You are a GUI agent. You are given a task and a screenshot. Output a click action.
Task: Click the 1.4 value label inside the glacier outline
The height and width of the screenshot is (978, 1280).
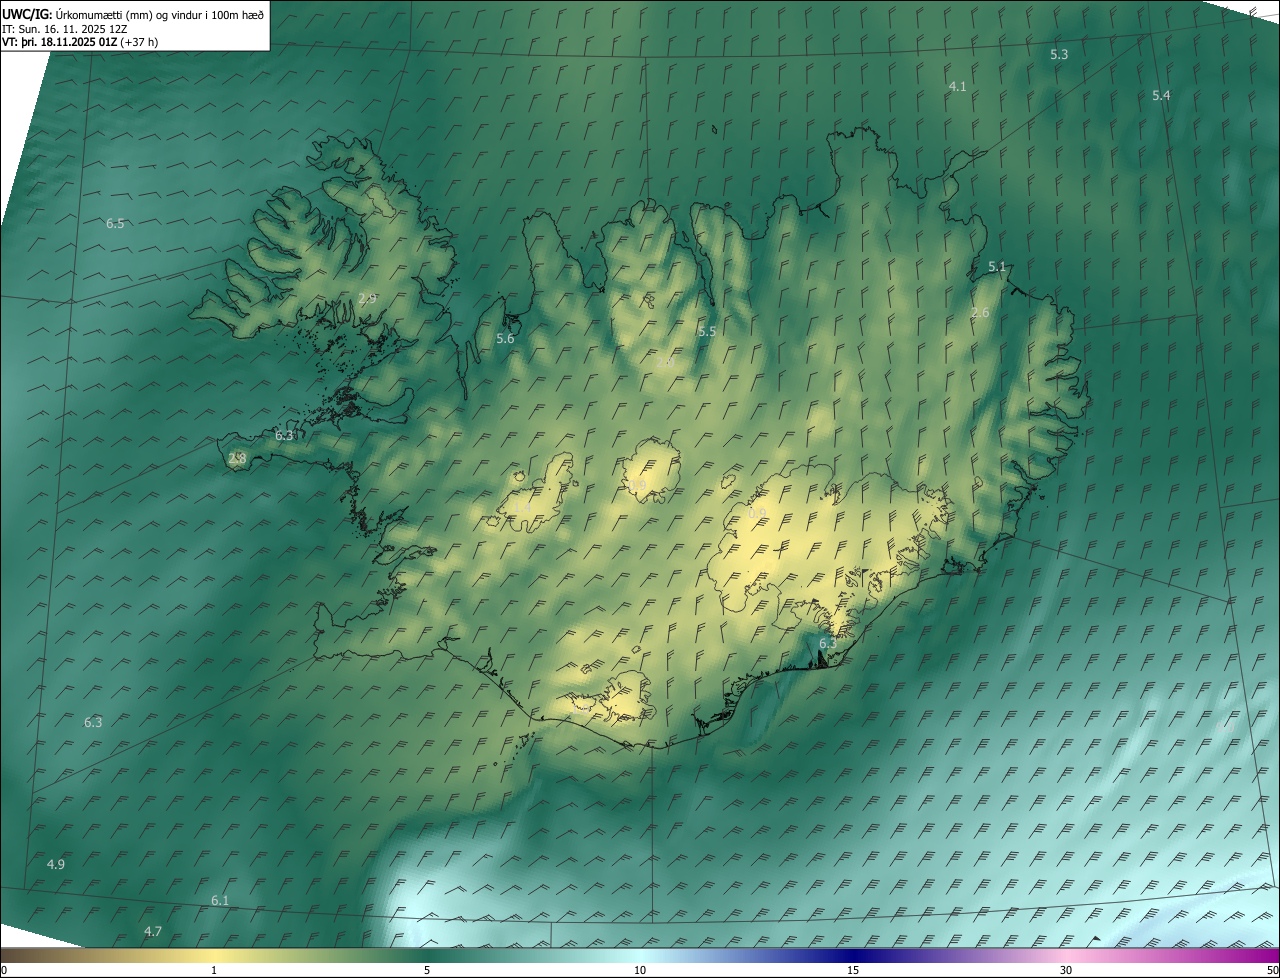tap(522, 509)
